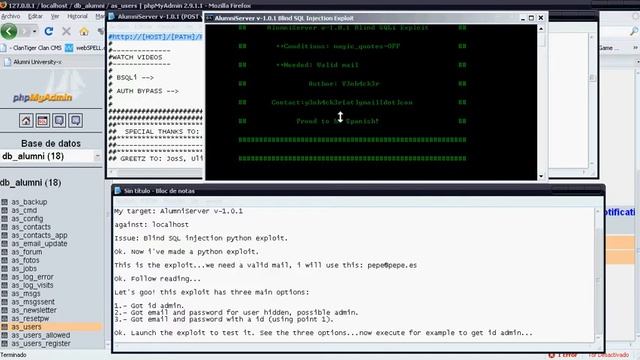Open the as_contacts_app table
This screenshot has height=360, width=640.
39,236
